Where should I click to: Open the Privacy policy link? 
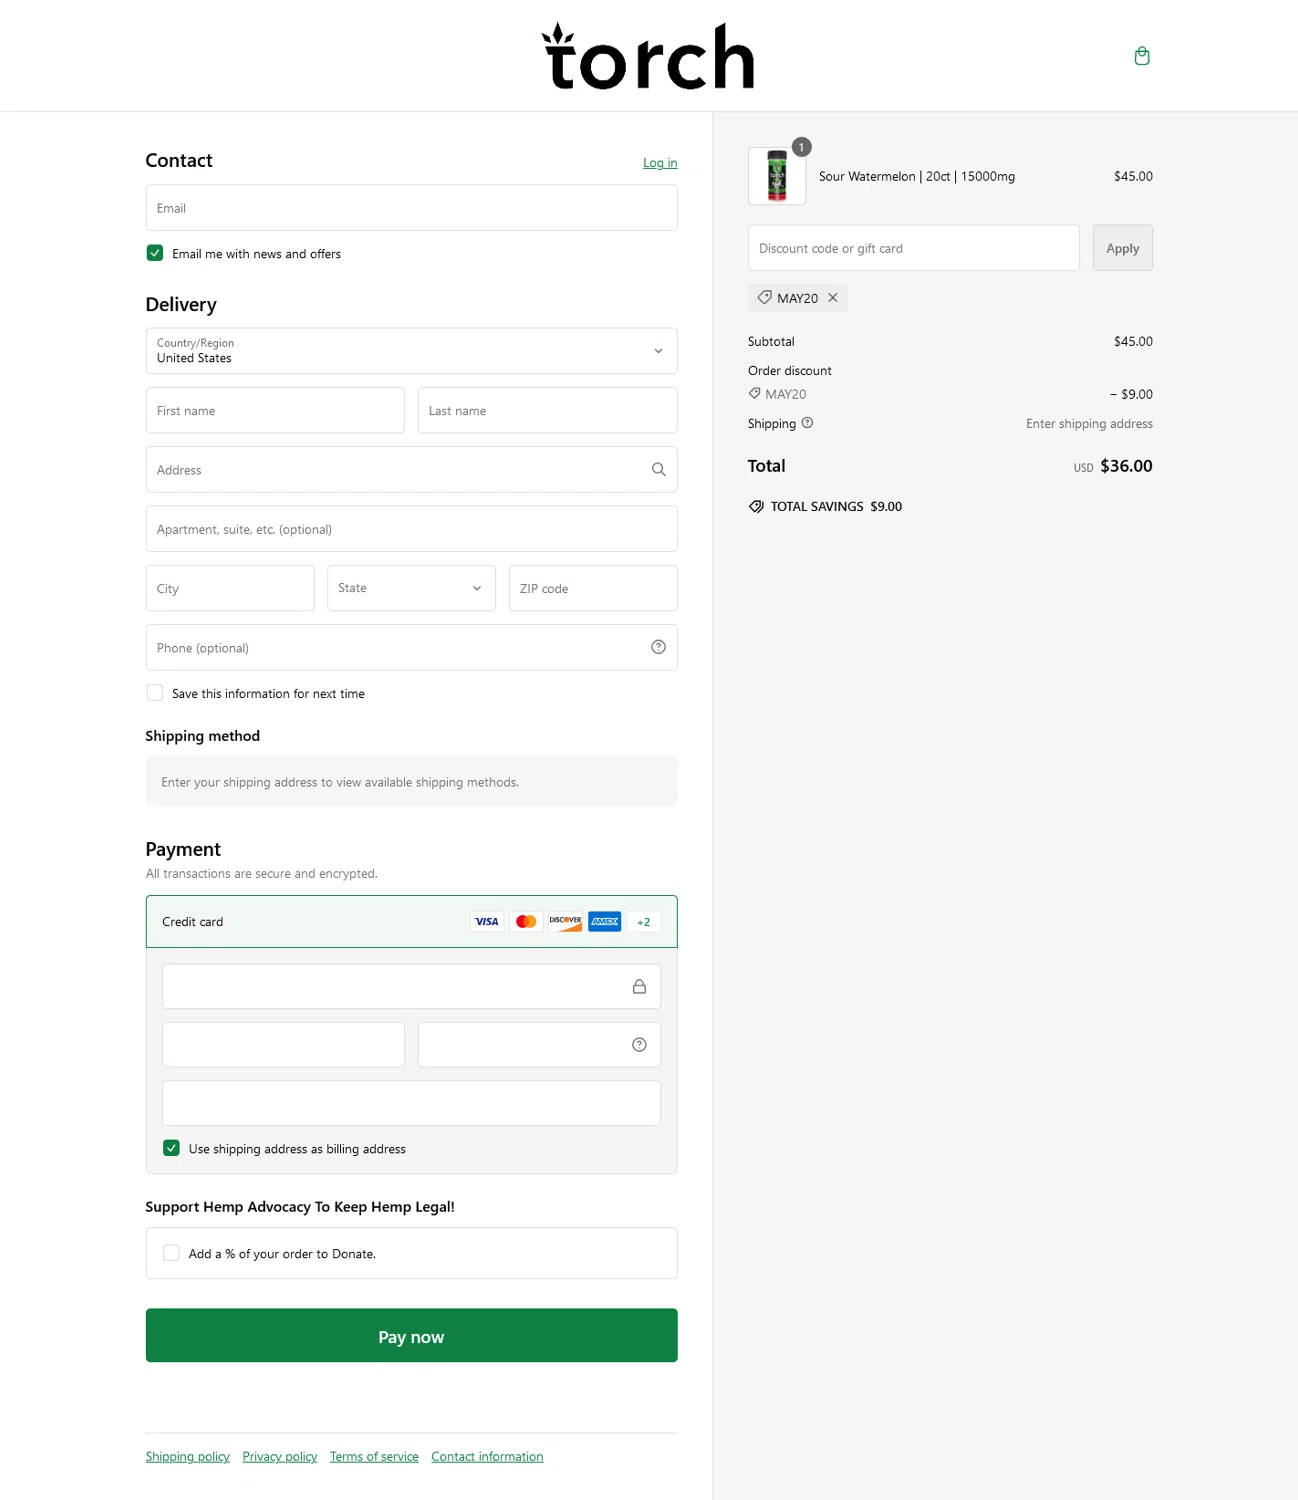coord(279,1457)
